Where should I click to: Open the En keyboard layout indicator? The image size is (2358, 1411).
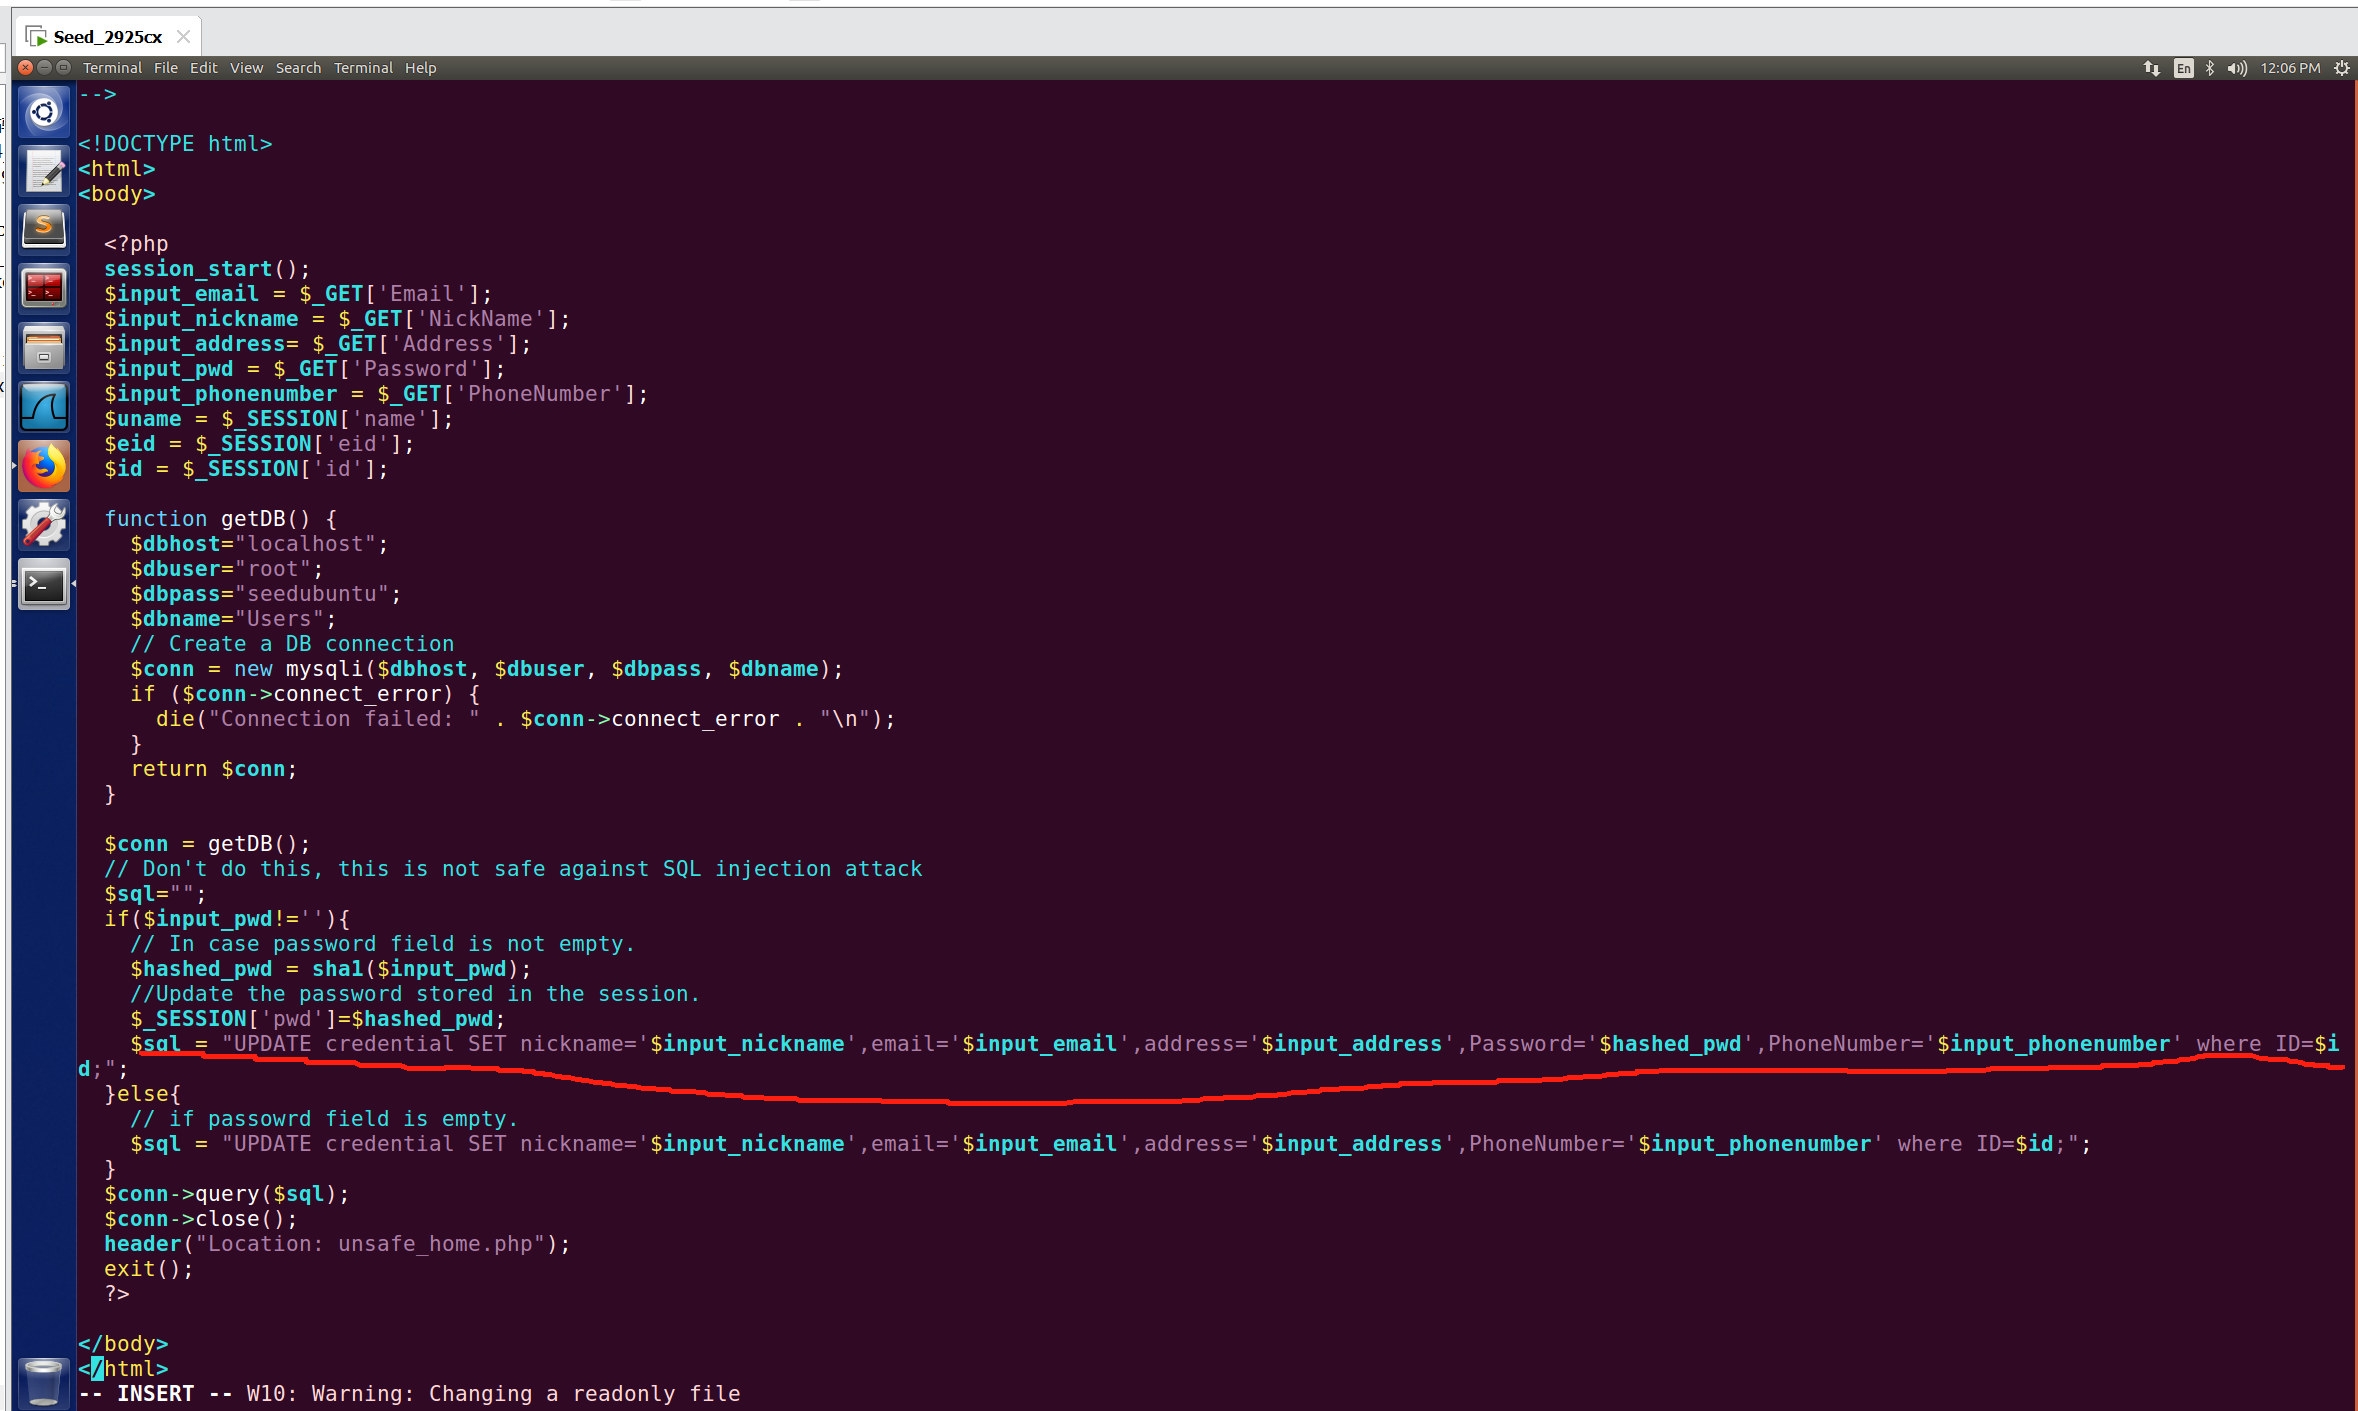click(x=2183, y=68)
